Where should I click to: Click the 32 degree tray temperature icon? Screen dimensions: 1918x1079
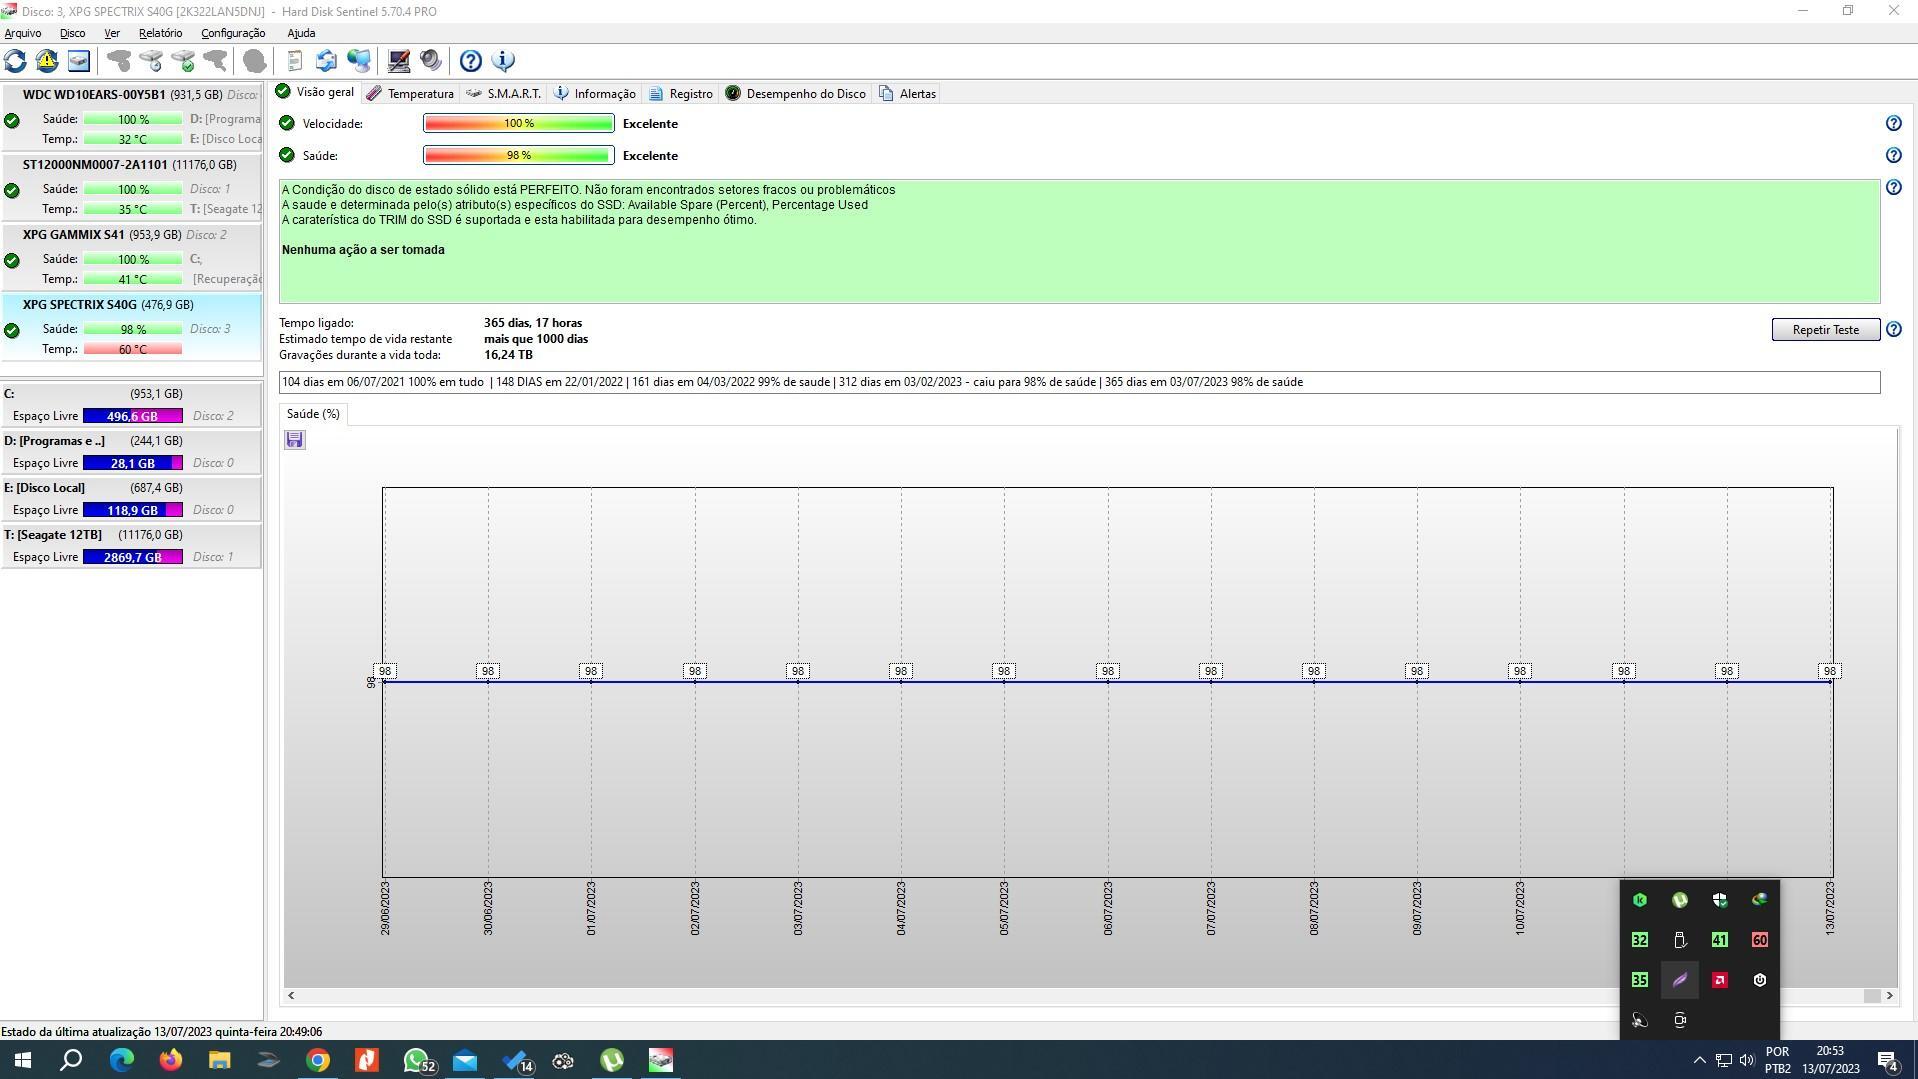click(1639, 940)
